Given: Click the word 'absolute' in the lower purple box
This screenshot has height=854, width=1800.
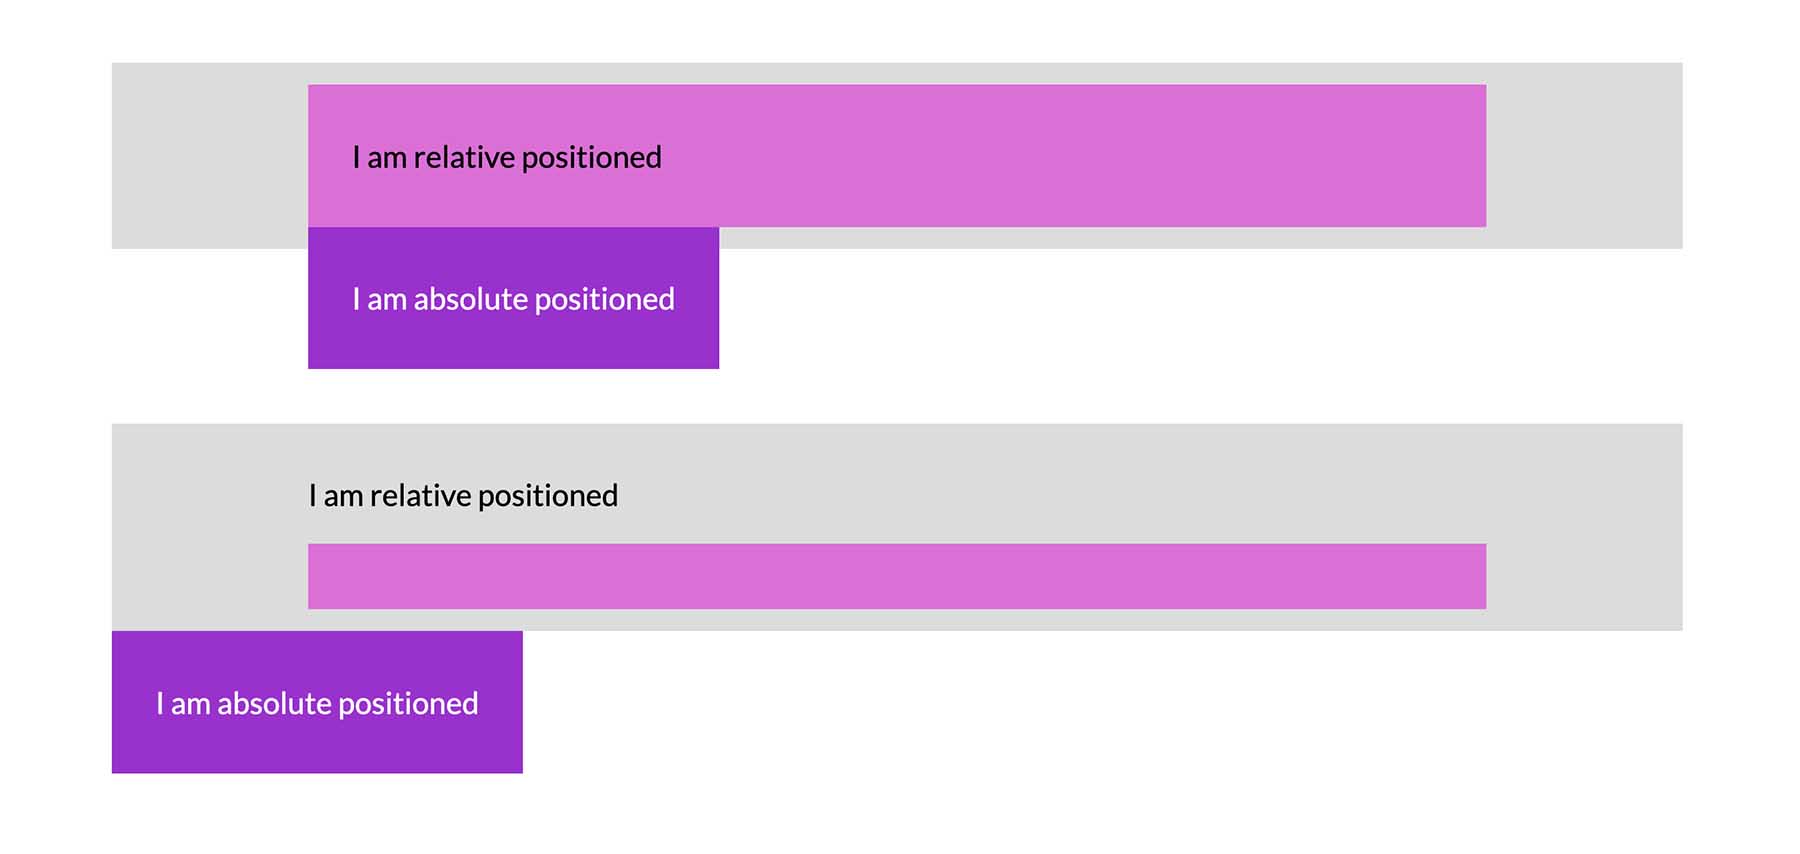Looking at the screenshot, I should (274, 703).
